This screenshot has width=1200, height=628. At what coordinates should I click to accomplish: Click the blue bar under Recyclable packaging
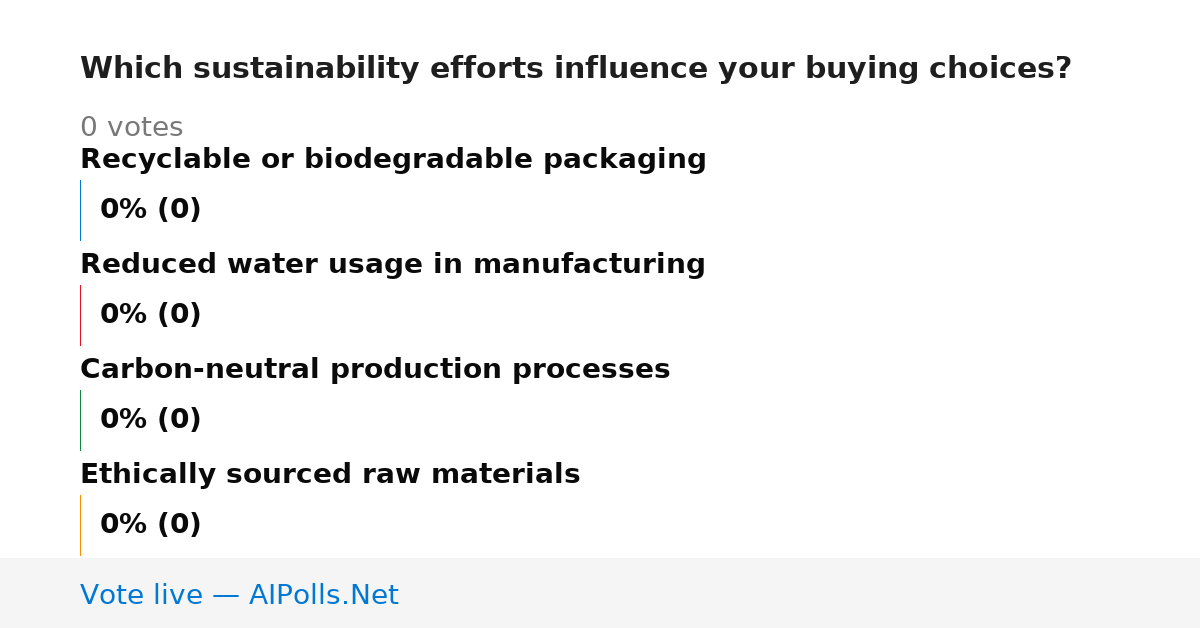pos(80,210)
